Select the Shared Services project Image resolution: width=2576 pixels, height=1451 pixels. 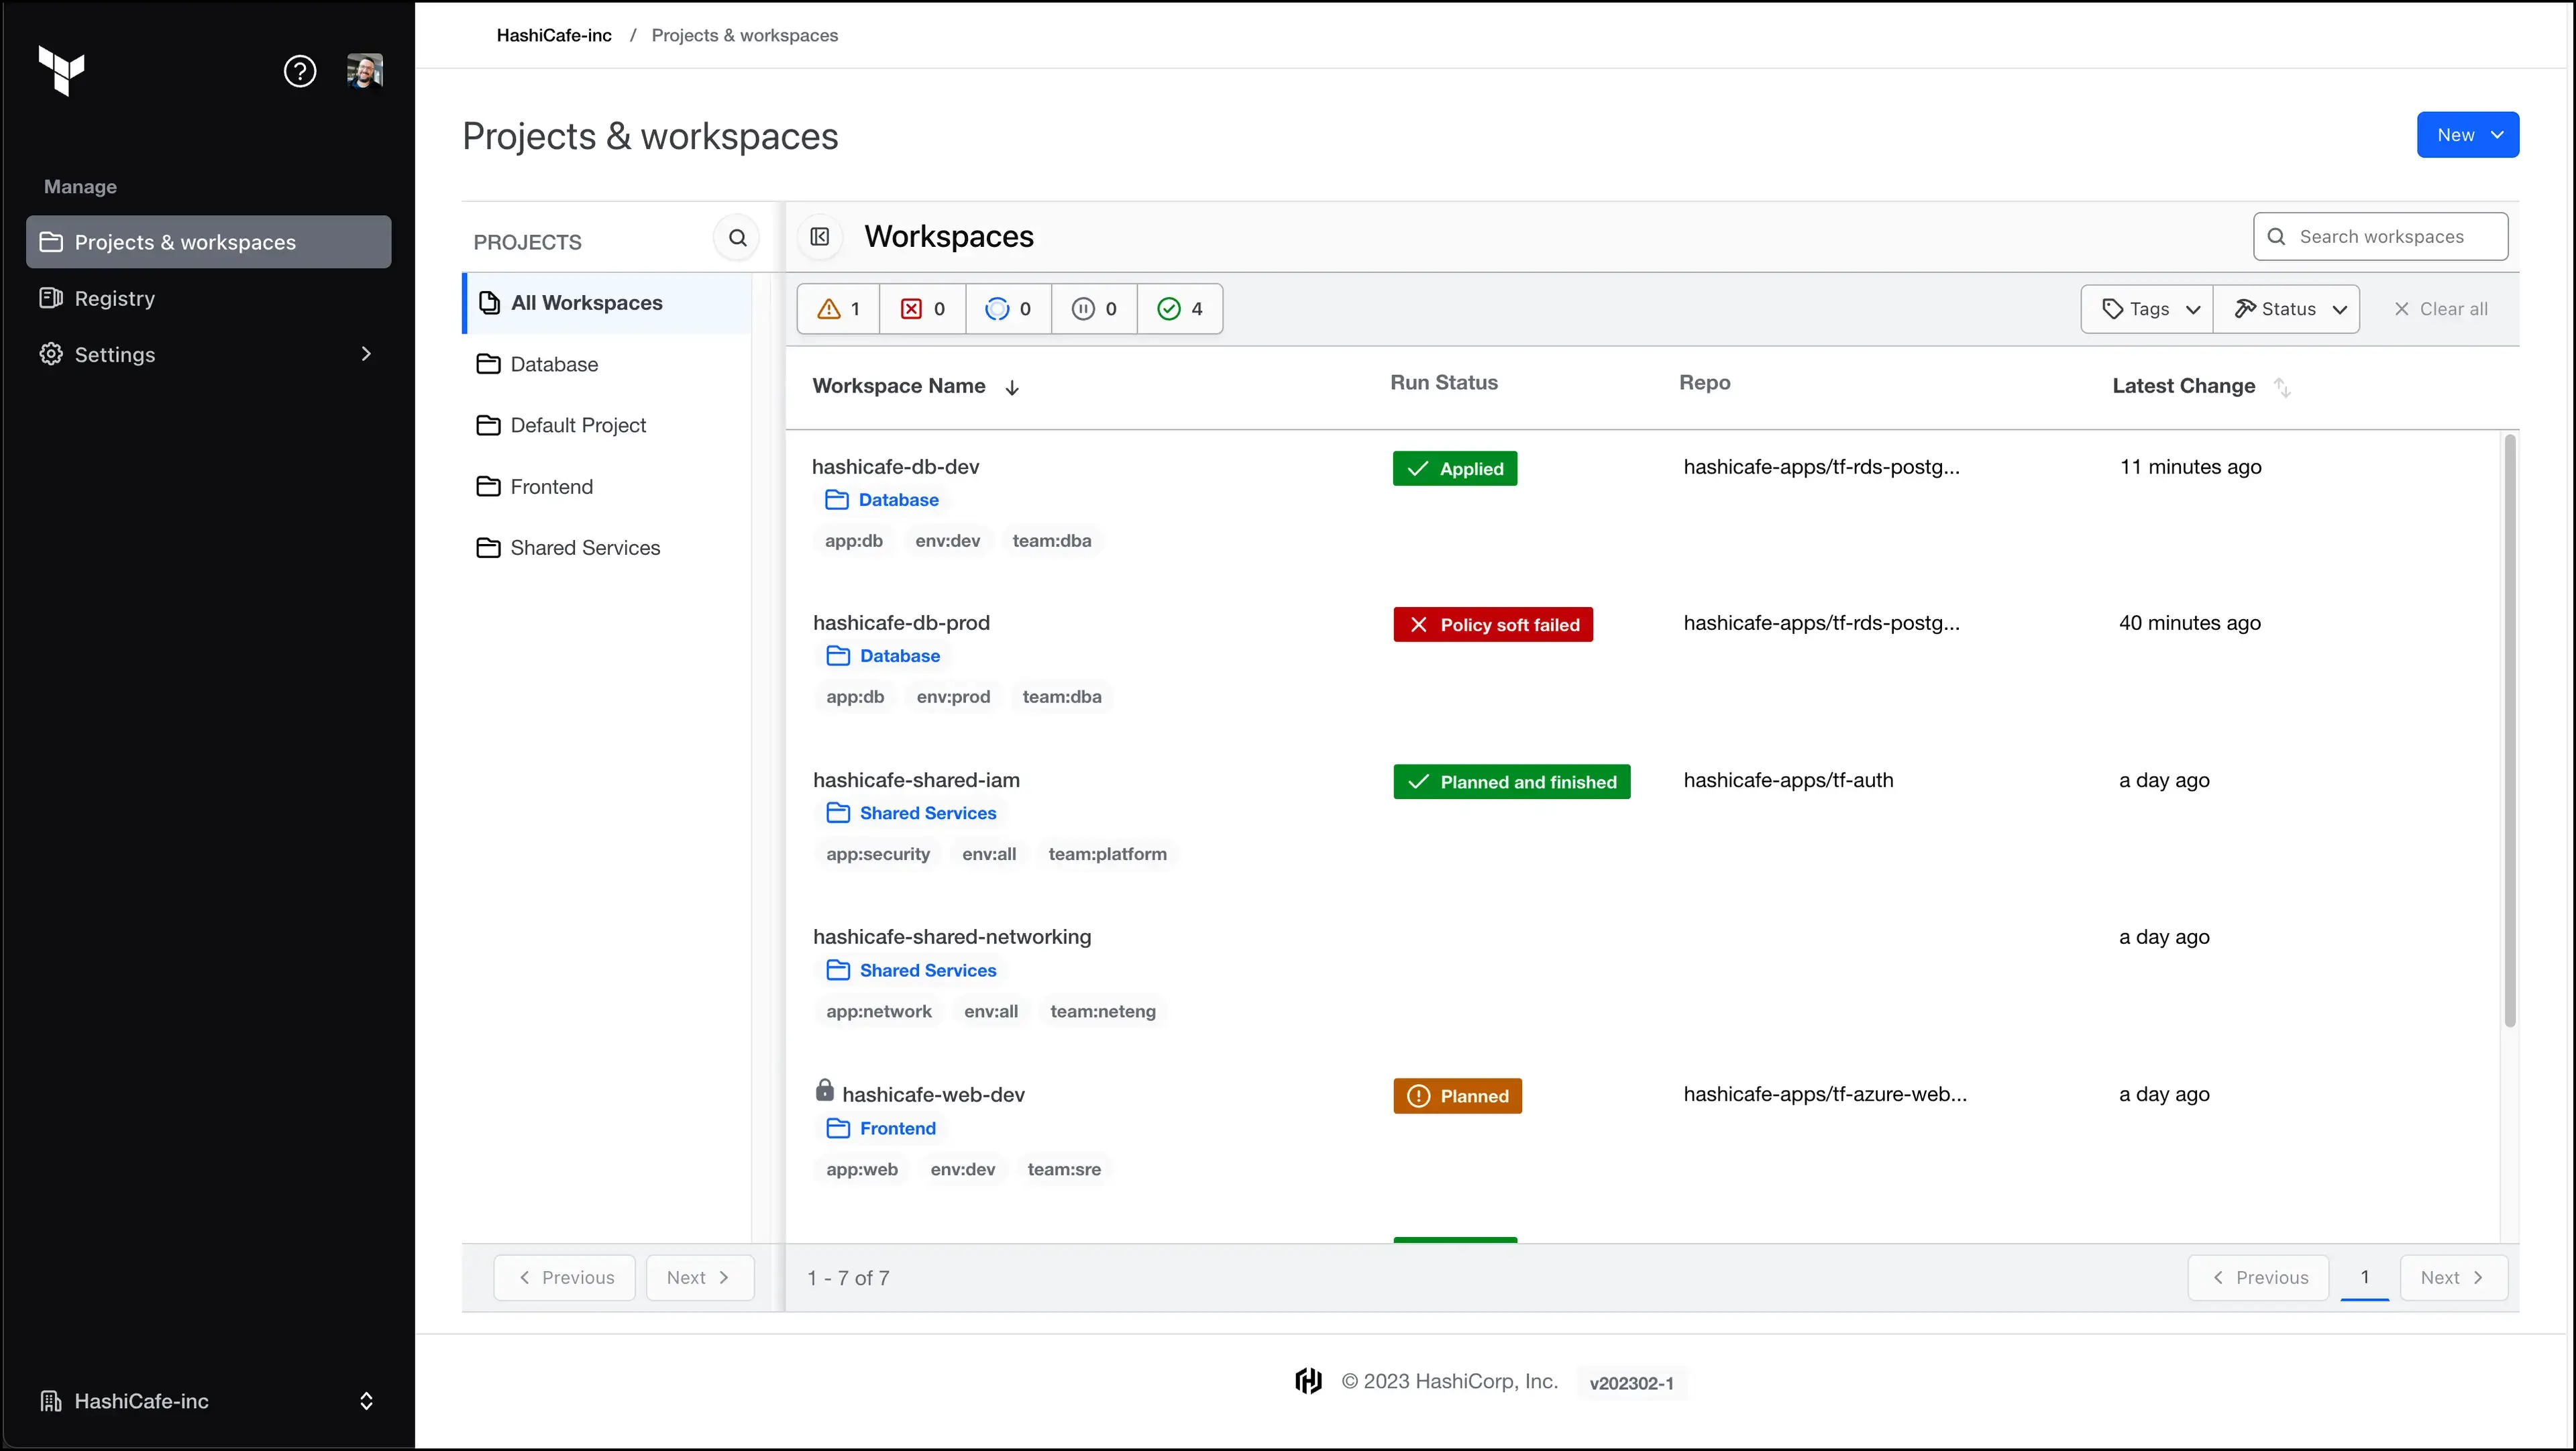(585, 547)
